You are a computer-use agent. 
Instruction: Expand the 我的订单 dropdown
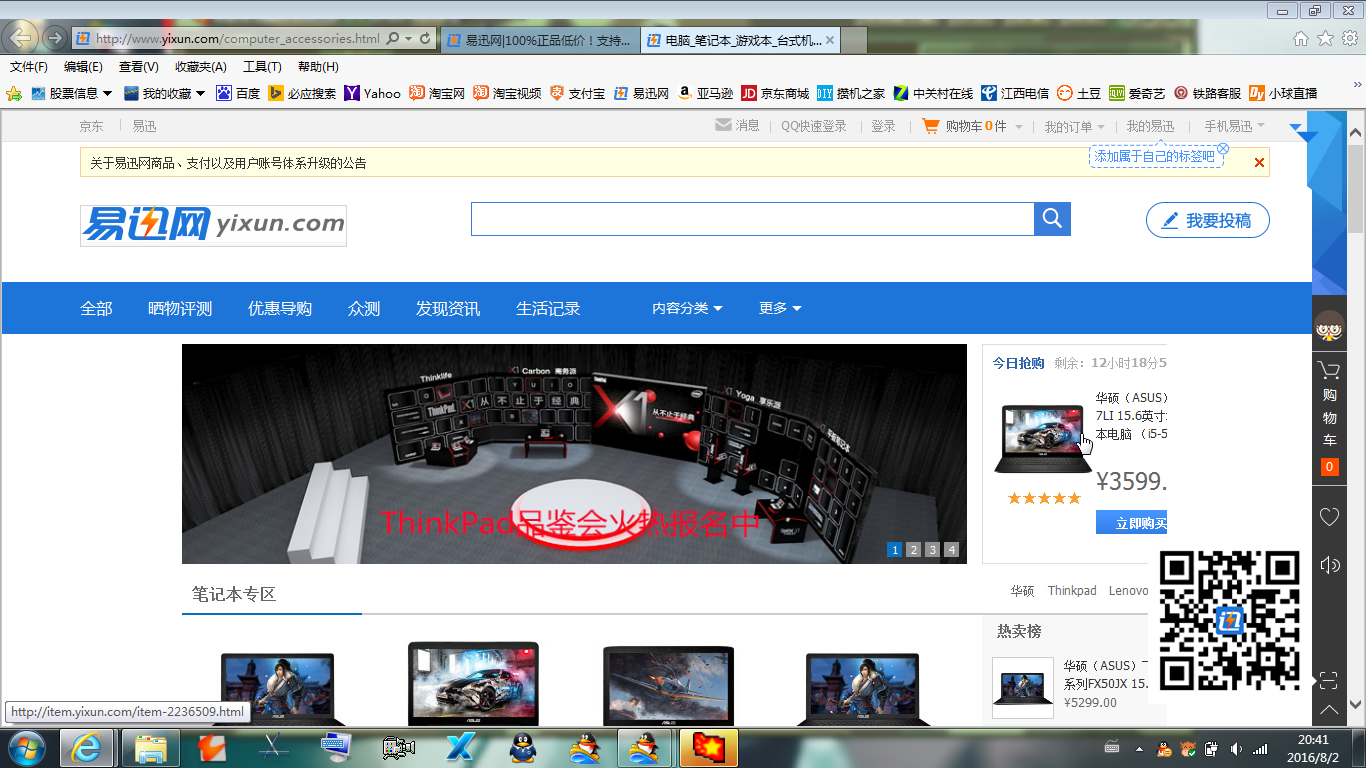(x=1075, y=126)
